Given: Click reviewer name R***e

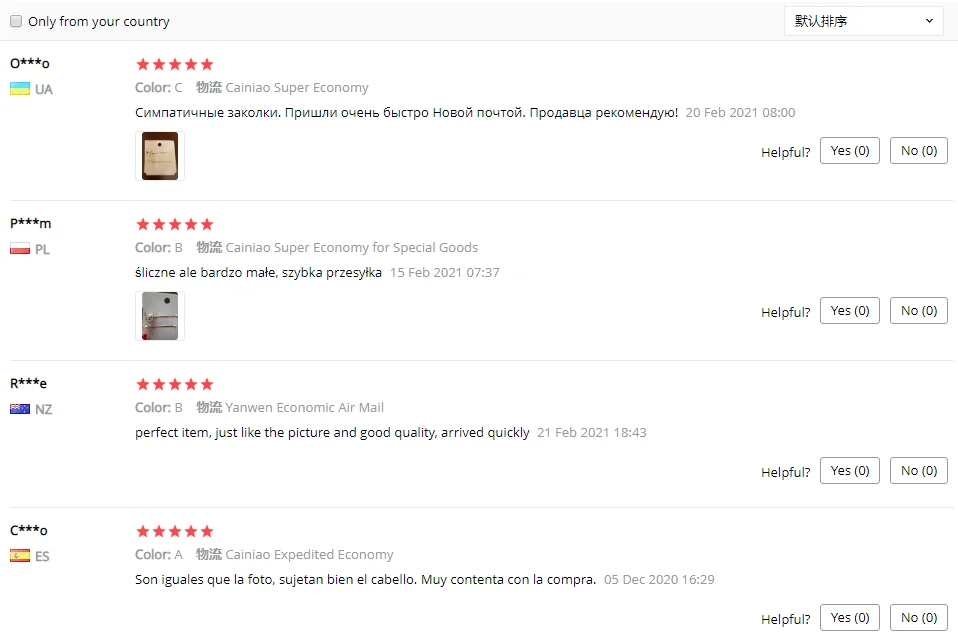Looking at the screenshot, I should (x=29, y=384).
